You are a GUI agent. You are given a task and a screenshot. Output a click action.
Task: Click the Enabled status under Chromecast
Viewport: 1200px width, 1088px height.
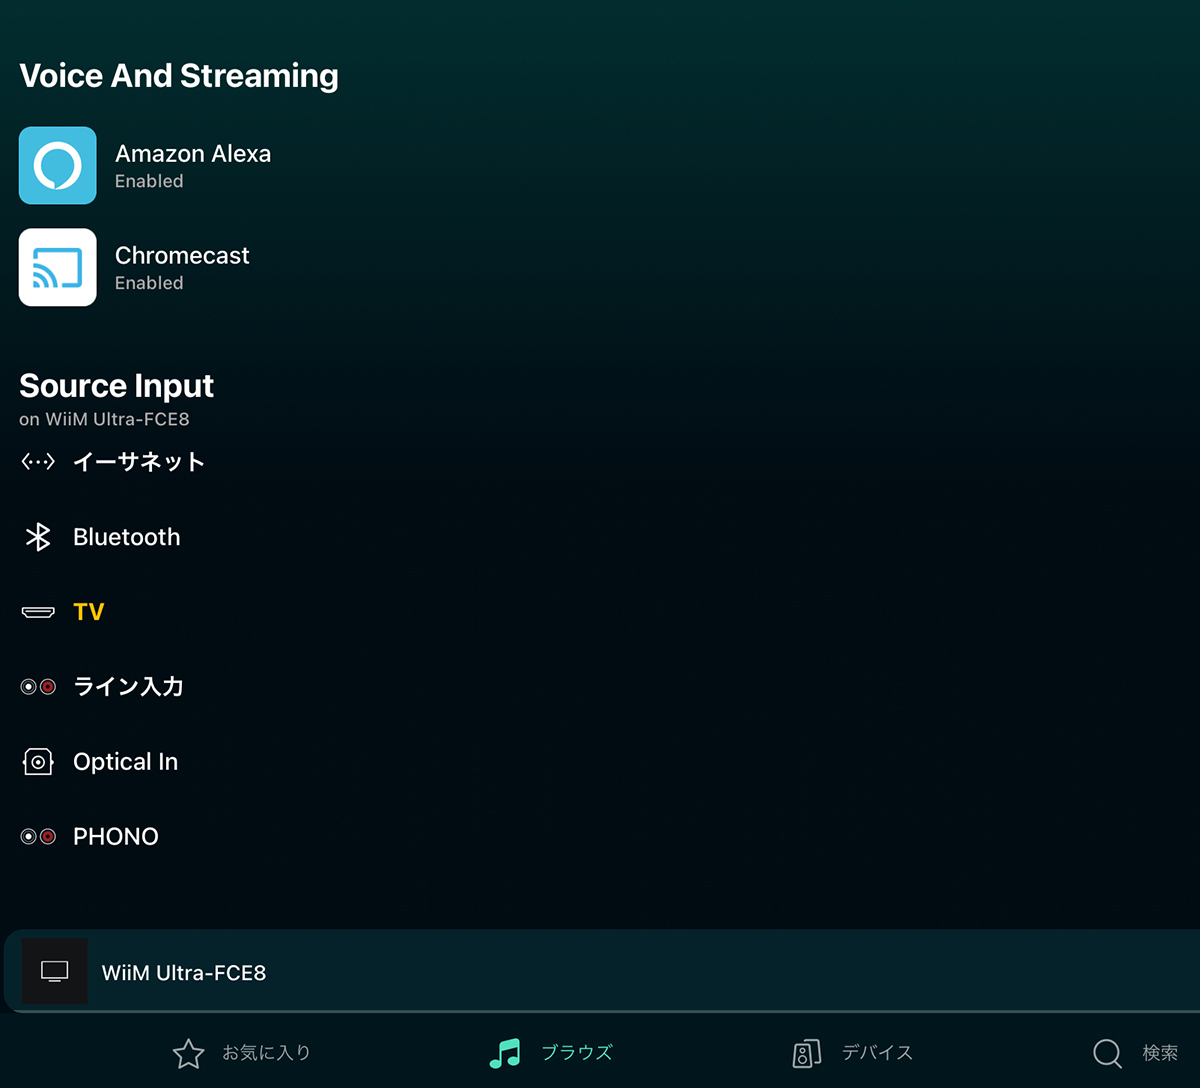coord(149,283)
